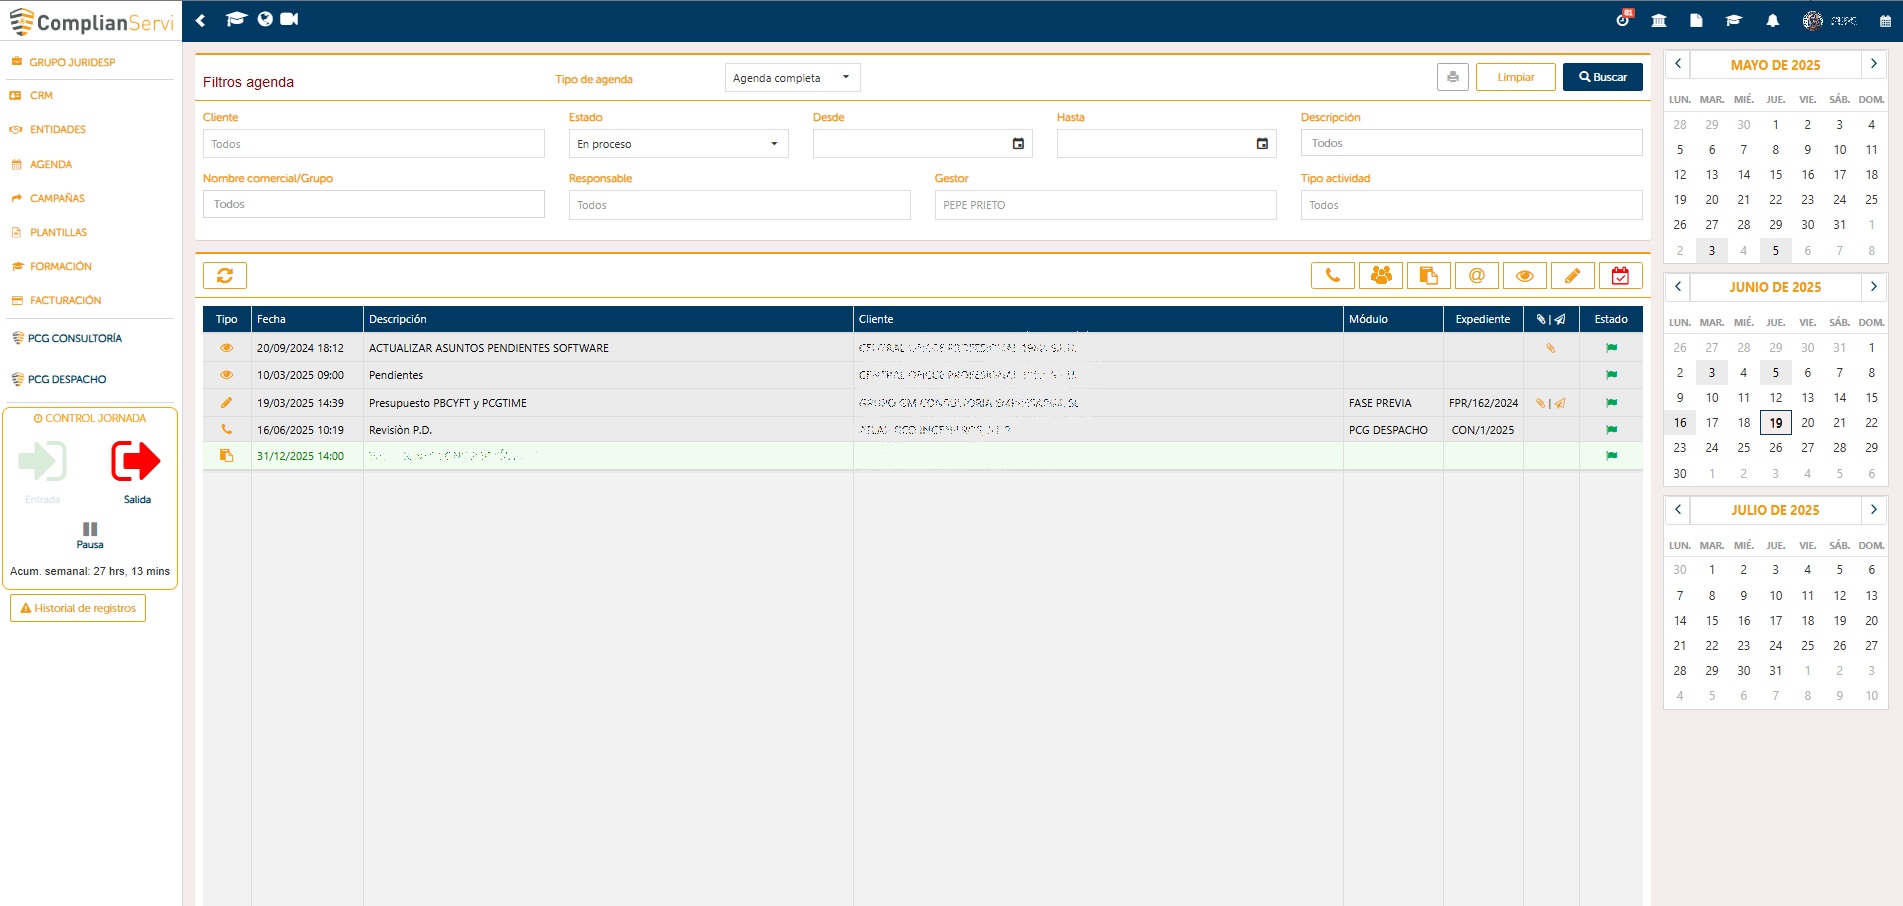The width and height of the screenshot is (1903, 906).
Task: Click the Limpiar button
Action: click(x=1516, y=77)
